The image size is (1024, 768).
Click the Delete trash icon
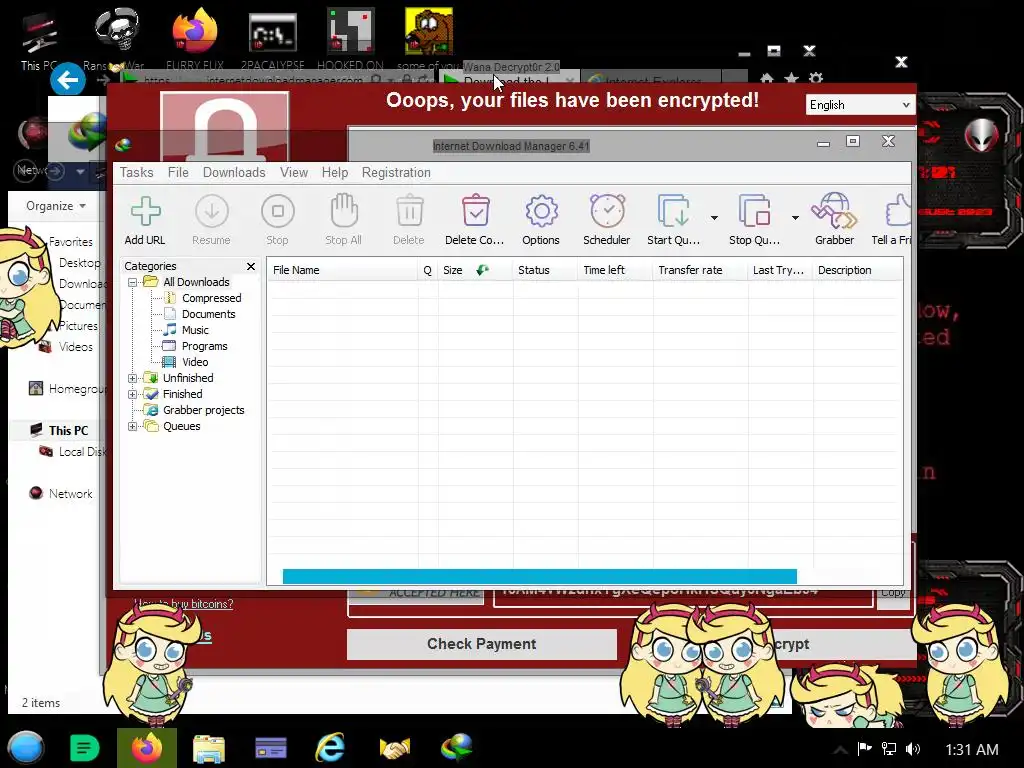409,212
